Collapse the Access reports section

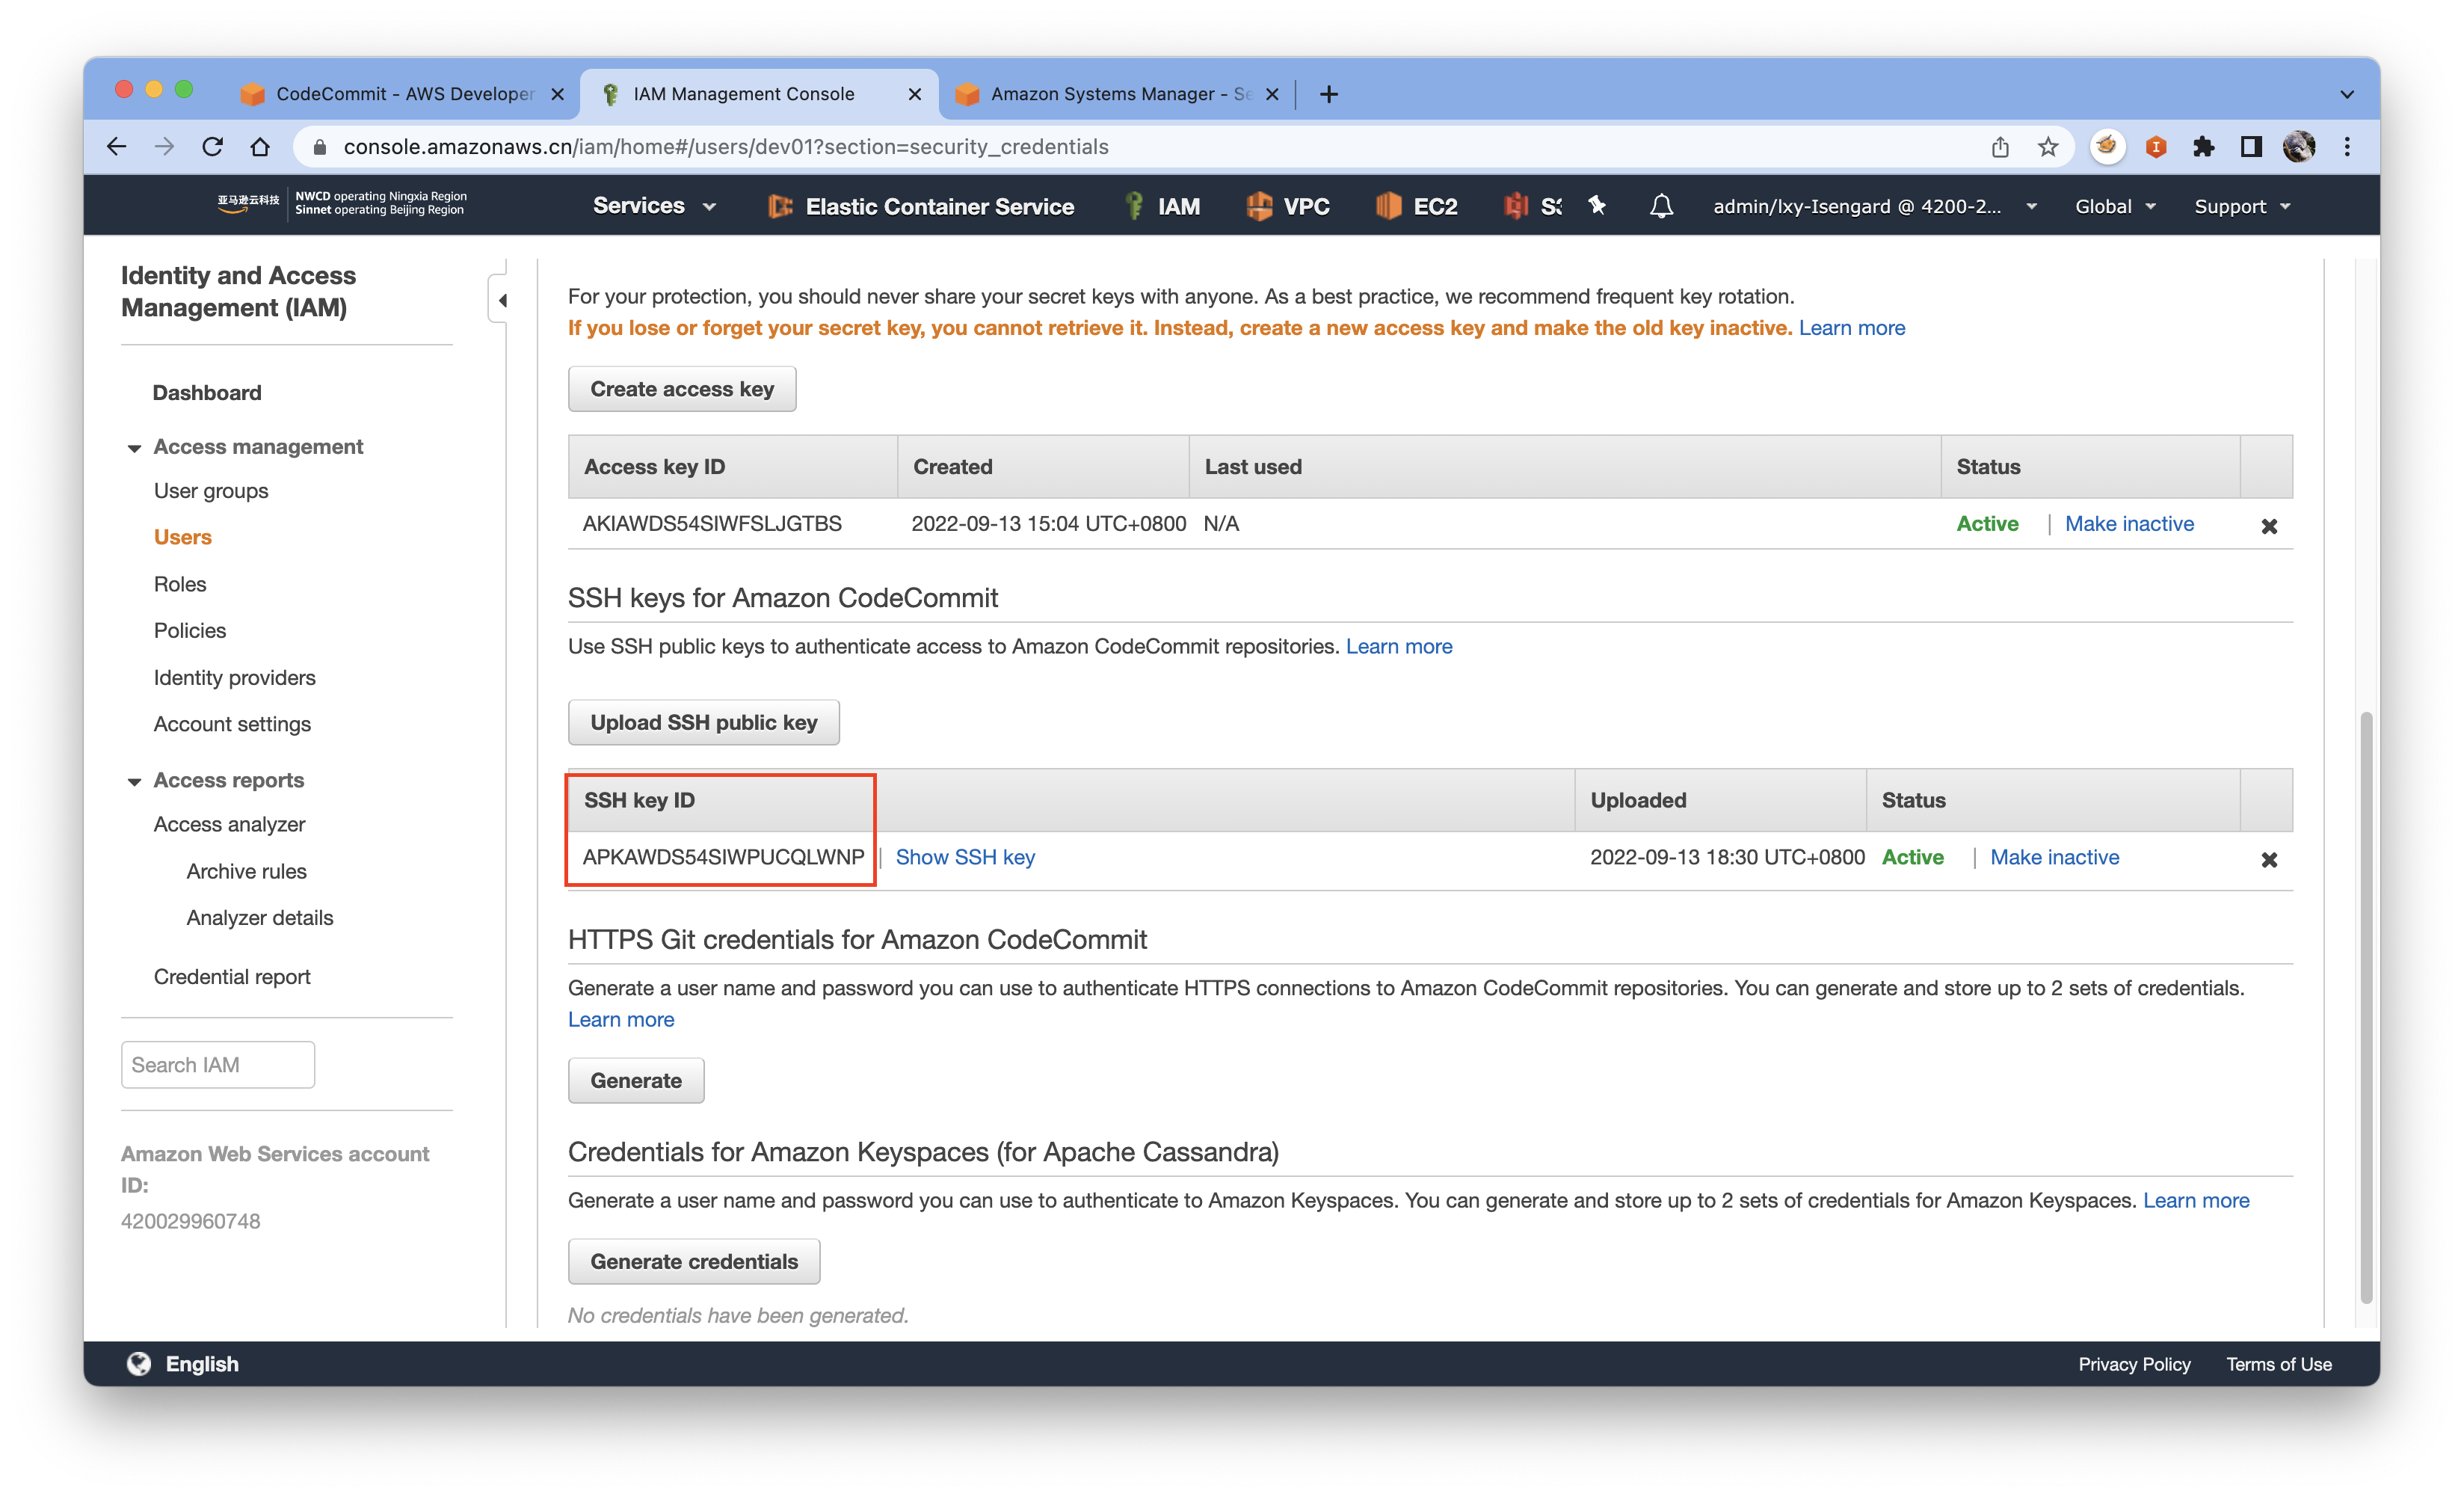[134, 781]
